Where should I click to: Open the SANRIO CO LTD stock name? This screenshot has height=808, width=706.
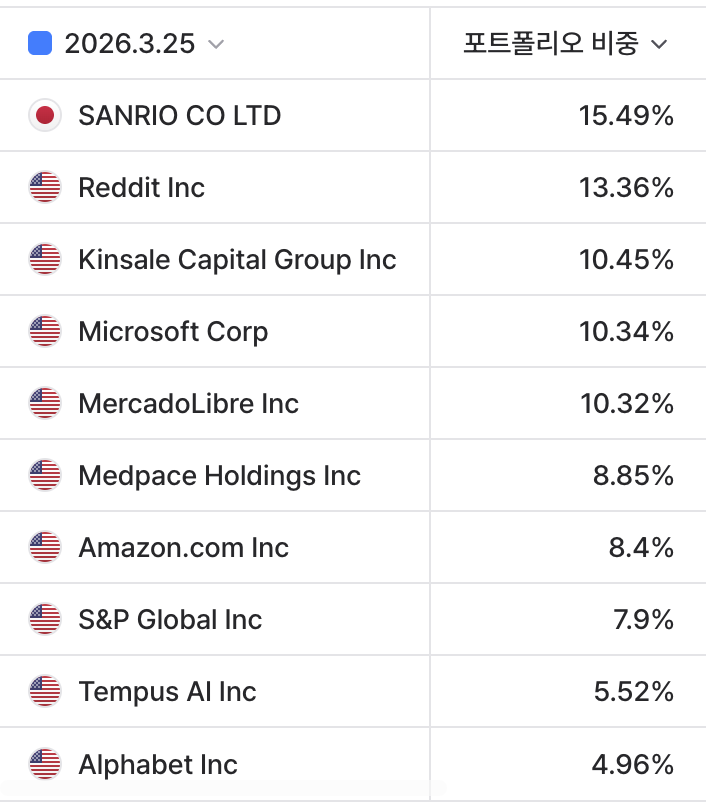[x=179, y=115]
